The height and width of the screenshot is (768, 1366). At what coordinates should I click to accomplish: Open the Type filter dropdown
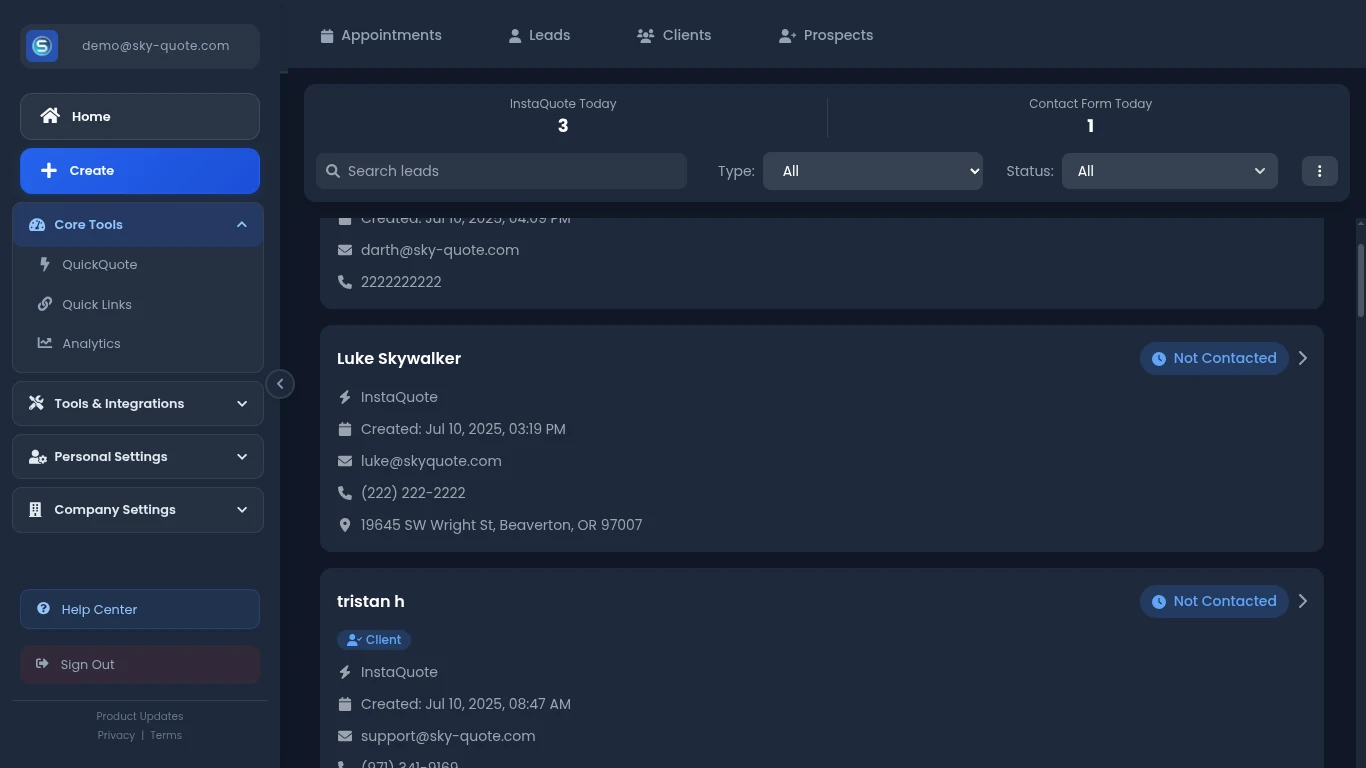(x=872, y=170)
